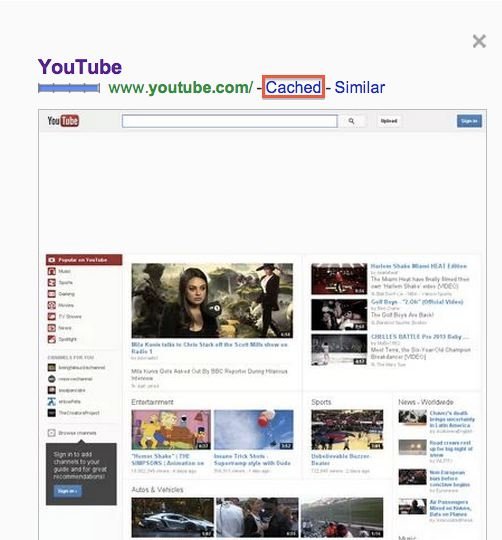Open the Movies category icon in sidebar
The height and width of the screenshot is (540, 502).
click(x=52, y=305)
